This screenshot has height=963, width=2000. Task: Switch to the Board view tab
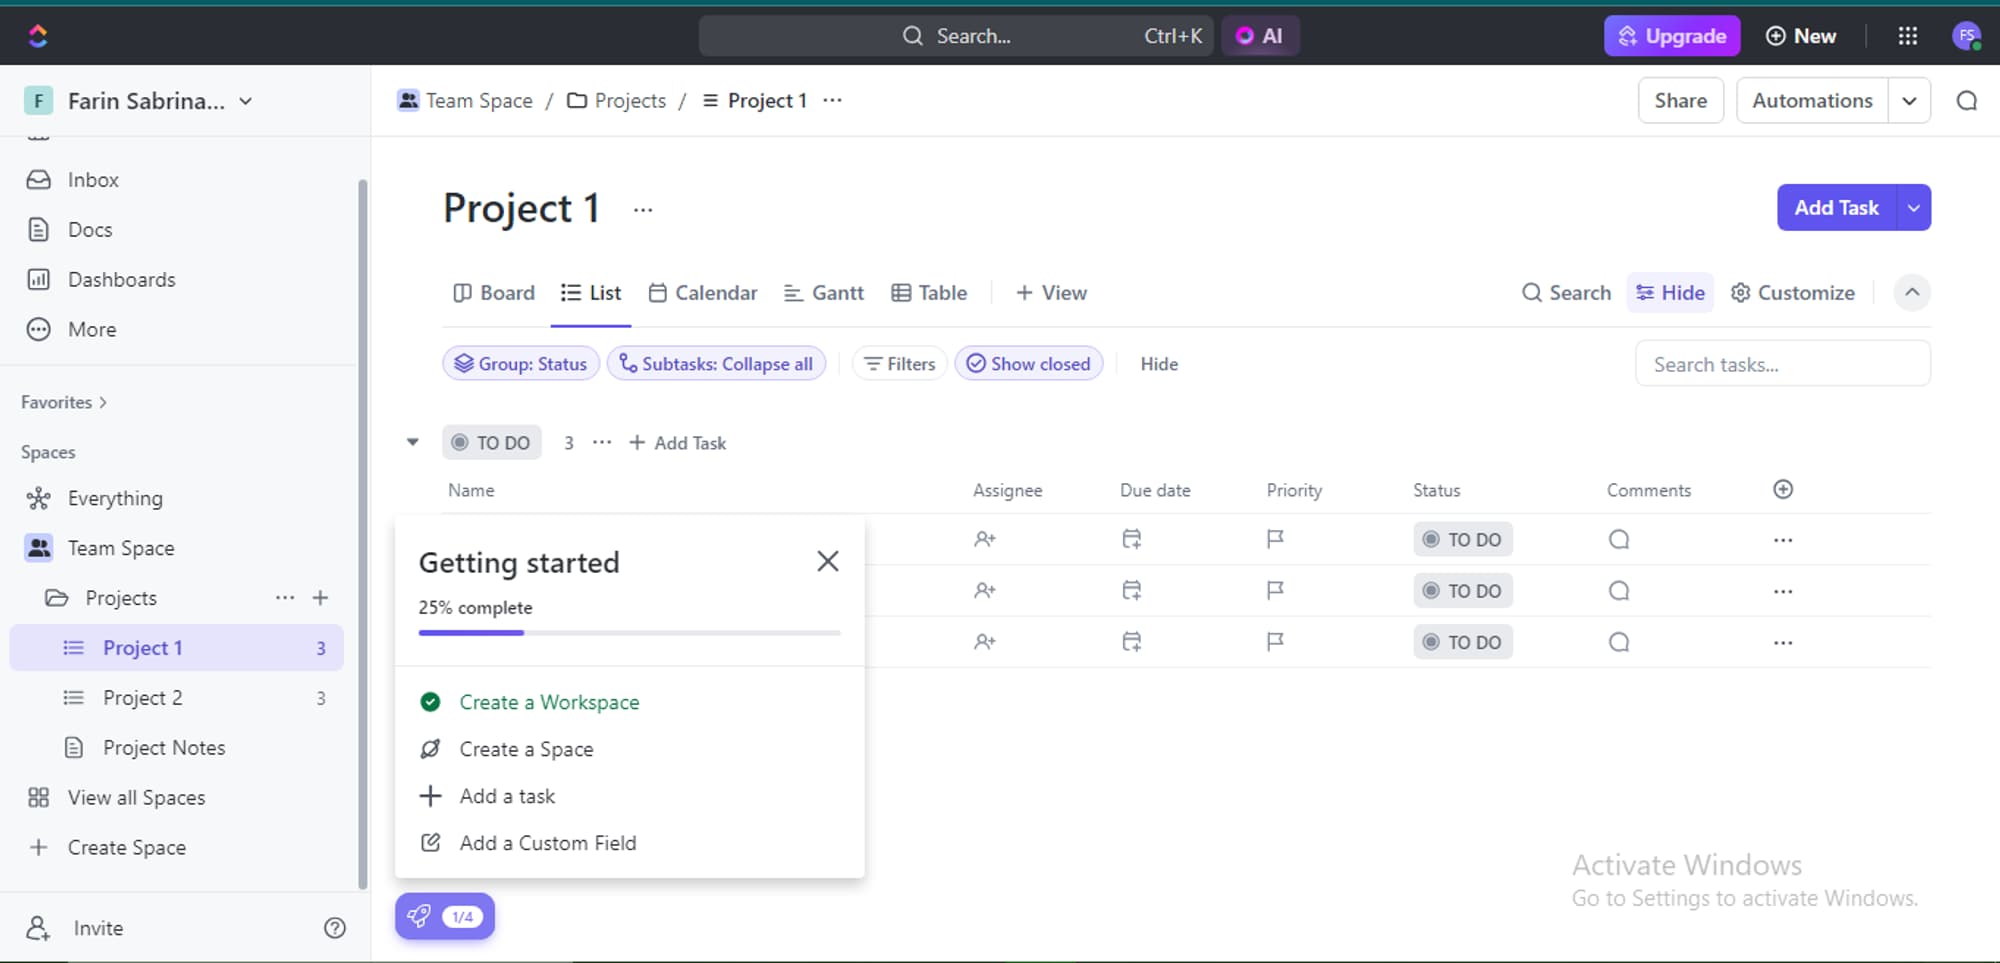click(x=494, y=292)
